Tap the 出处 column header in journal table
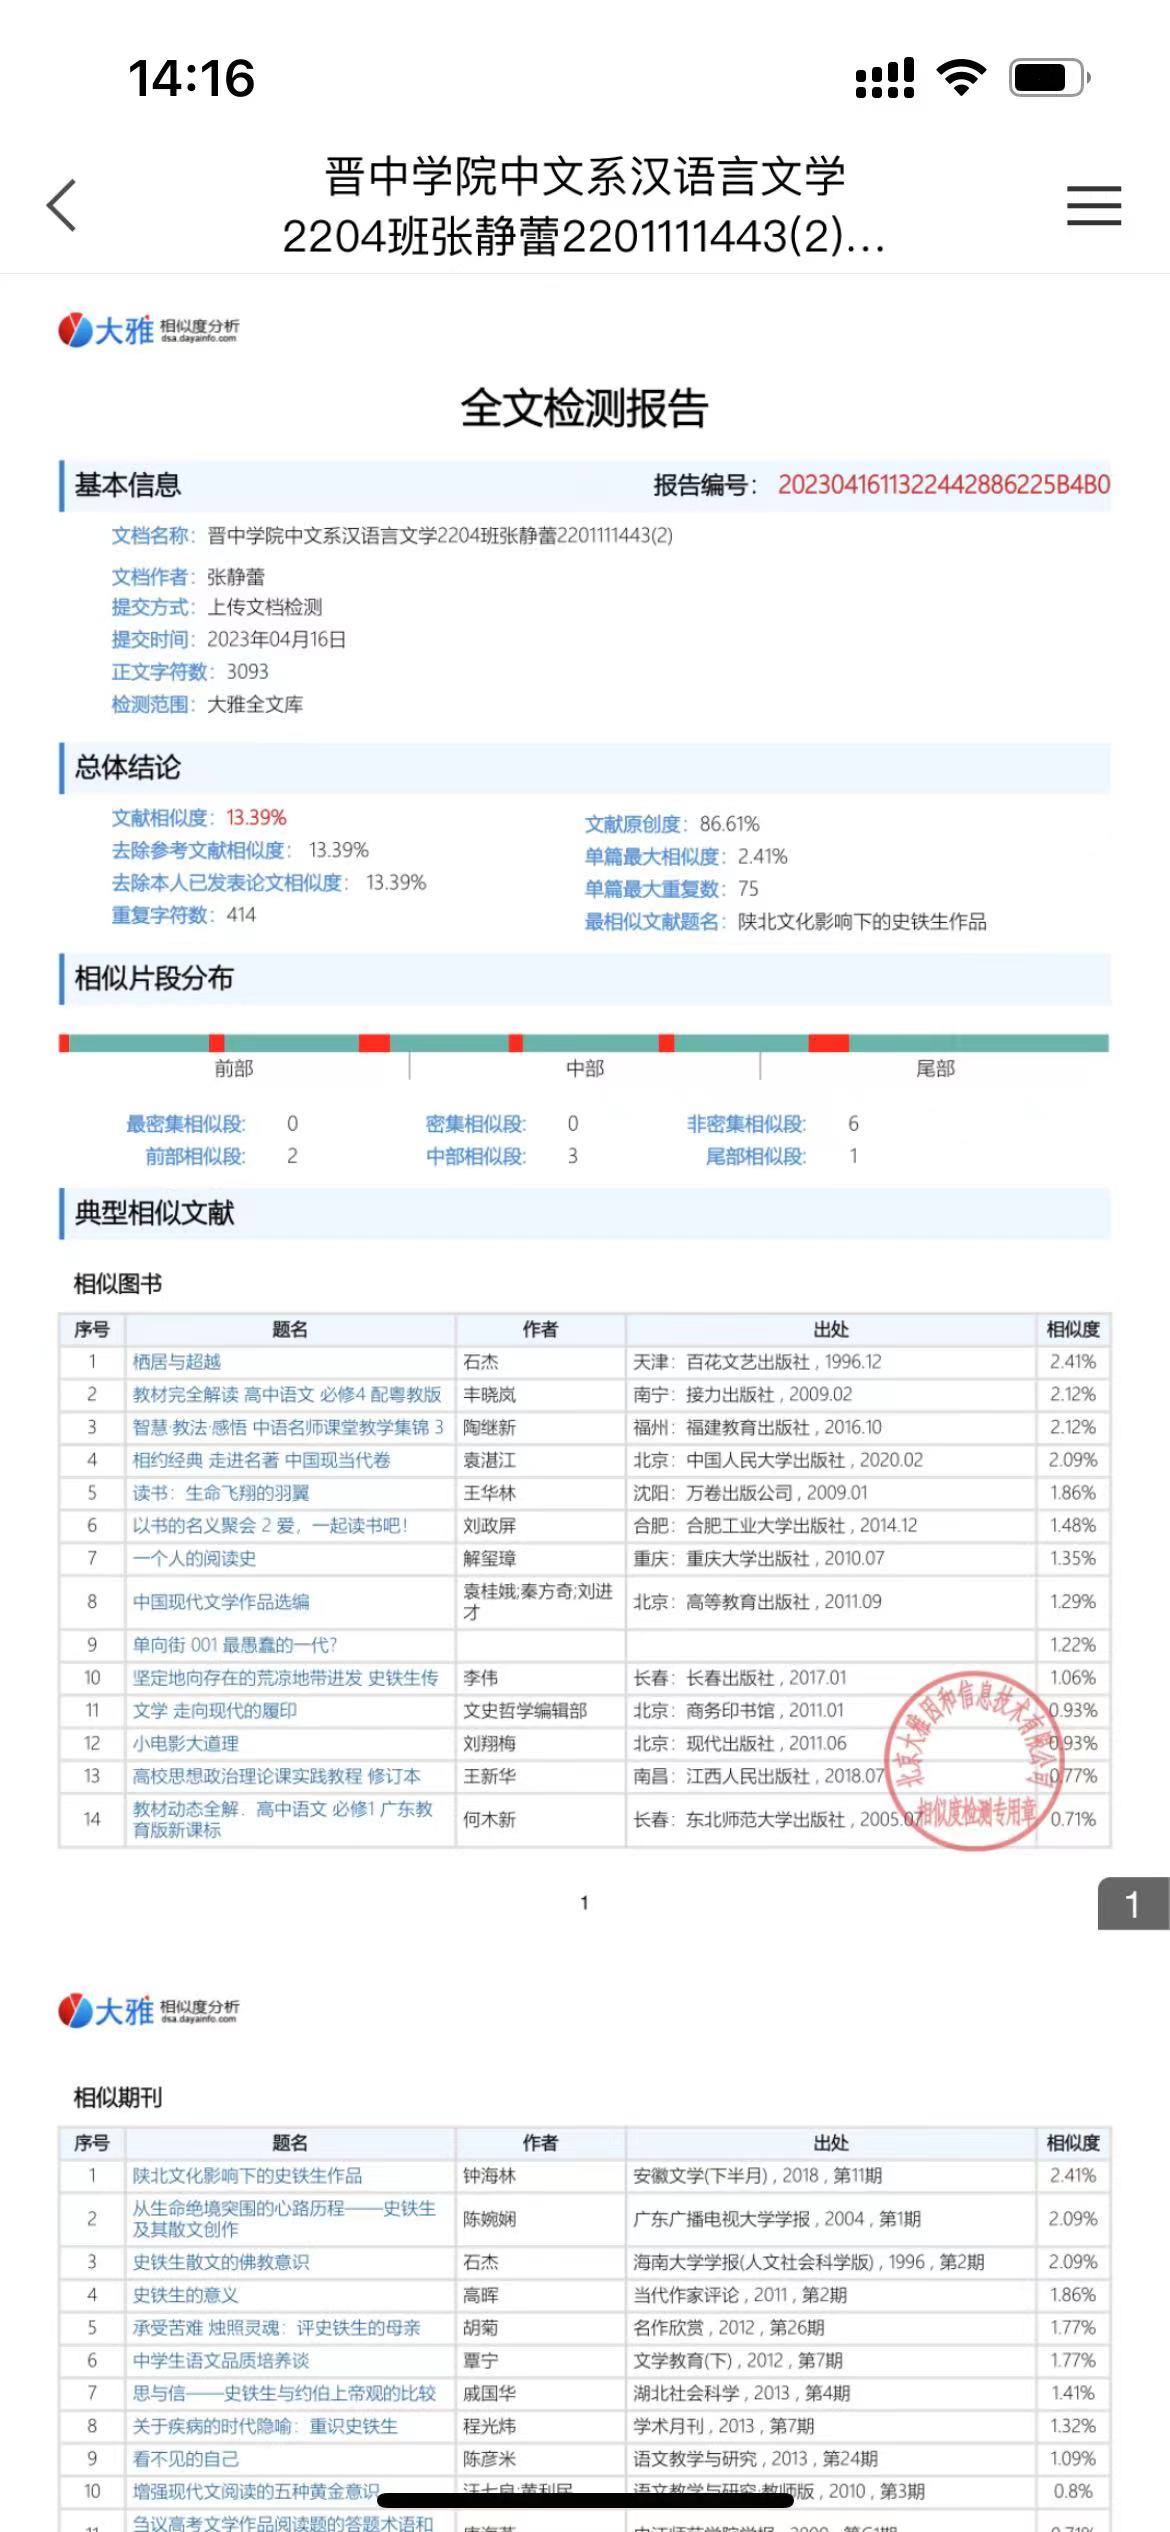The width and height of the screenshot is (1170, 2532). (831, 2143)
